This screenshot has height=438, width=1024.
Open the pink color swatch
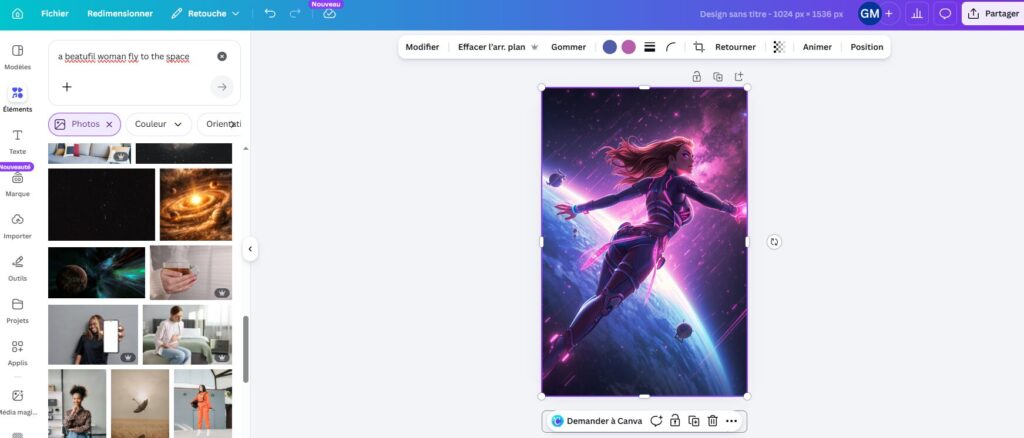pos(629,47)
